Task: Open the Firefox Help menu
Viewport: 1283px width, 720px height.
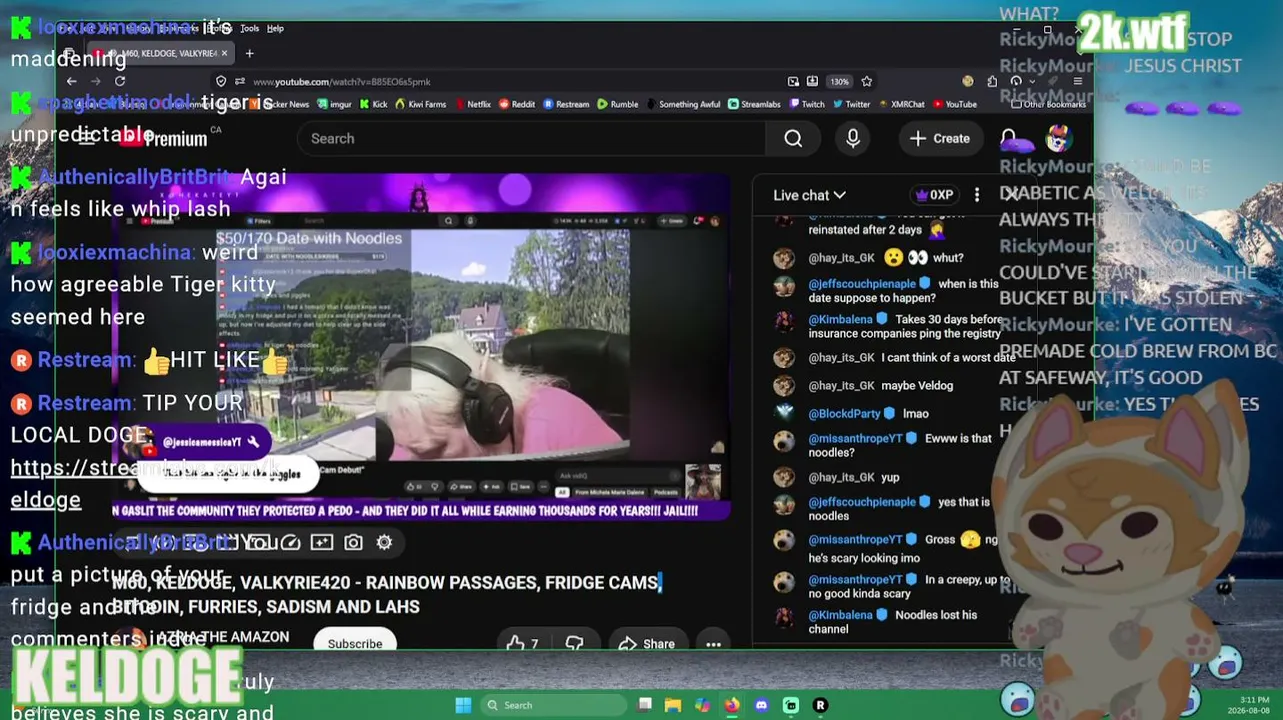Action: tap(275, 28)
